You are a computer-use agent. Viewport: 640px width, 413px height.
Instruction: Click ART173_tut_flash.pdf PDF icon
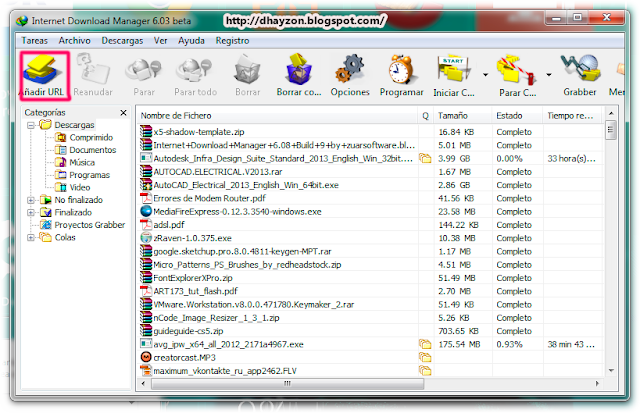click(146, 291)
